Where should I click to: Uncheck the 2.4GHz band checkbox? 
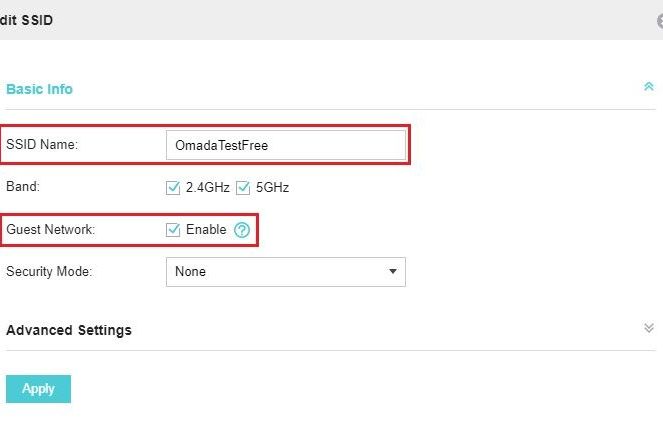(173, 187)
